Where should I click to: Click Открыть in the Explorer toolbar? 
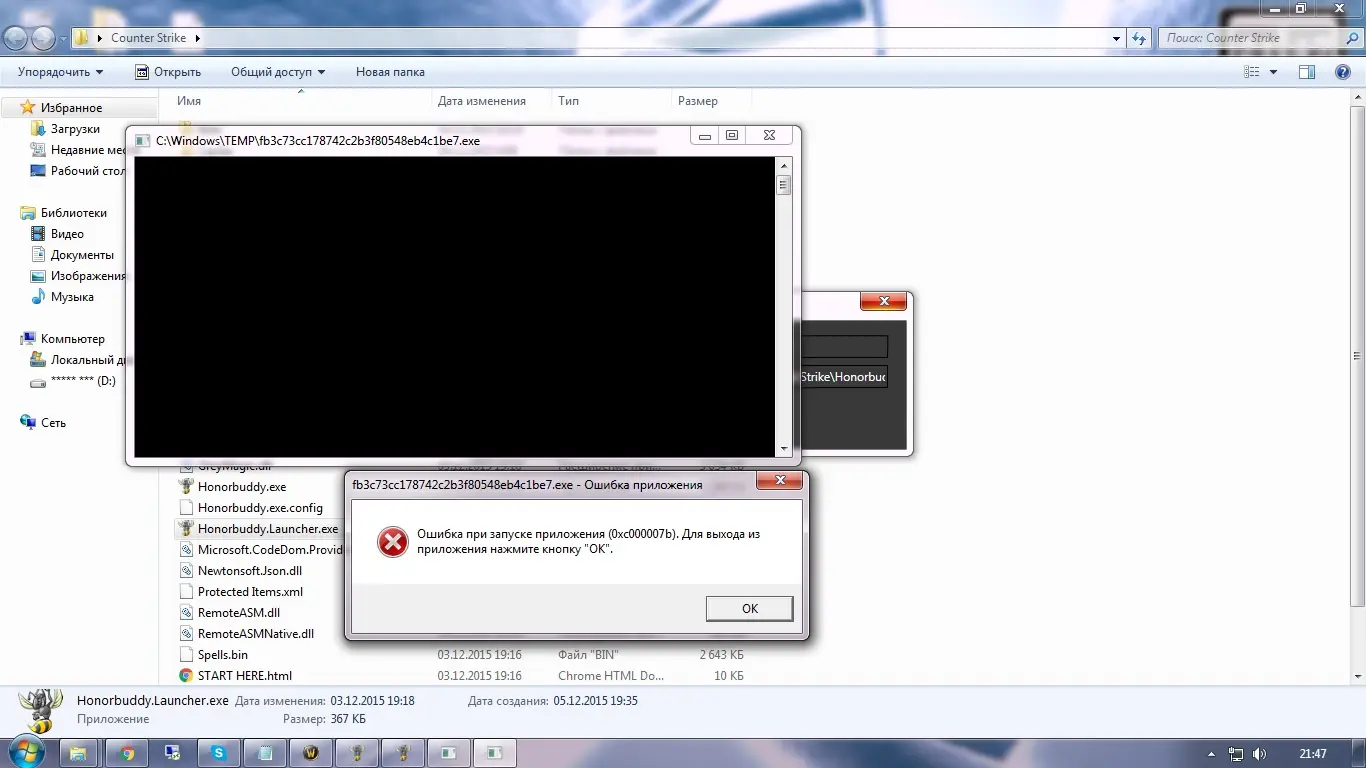168,72
